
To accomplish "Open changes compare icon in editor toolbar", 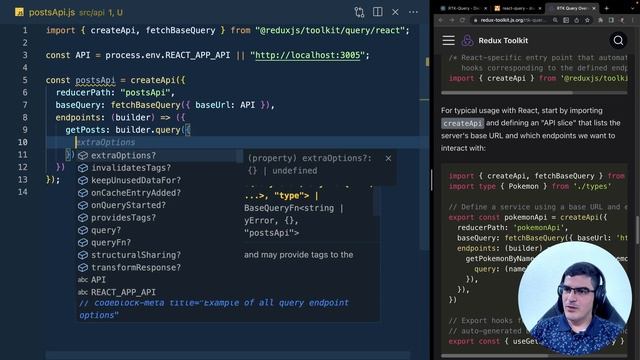I will coord(359,12).
